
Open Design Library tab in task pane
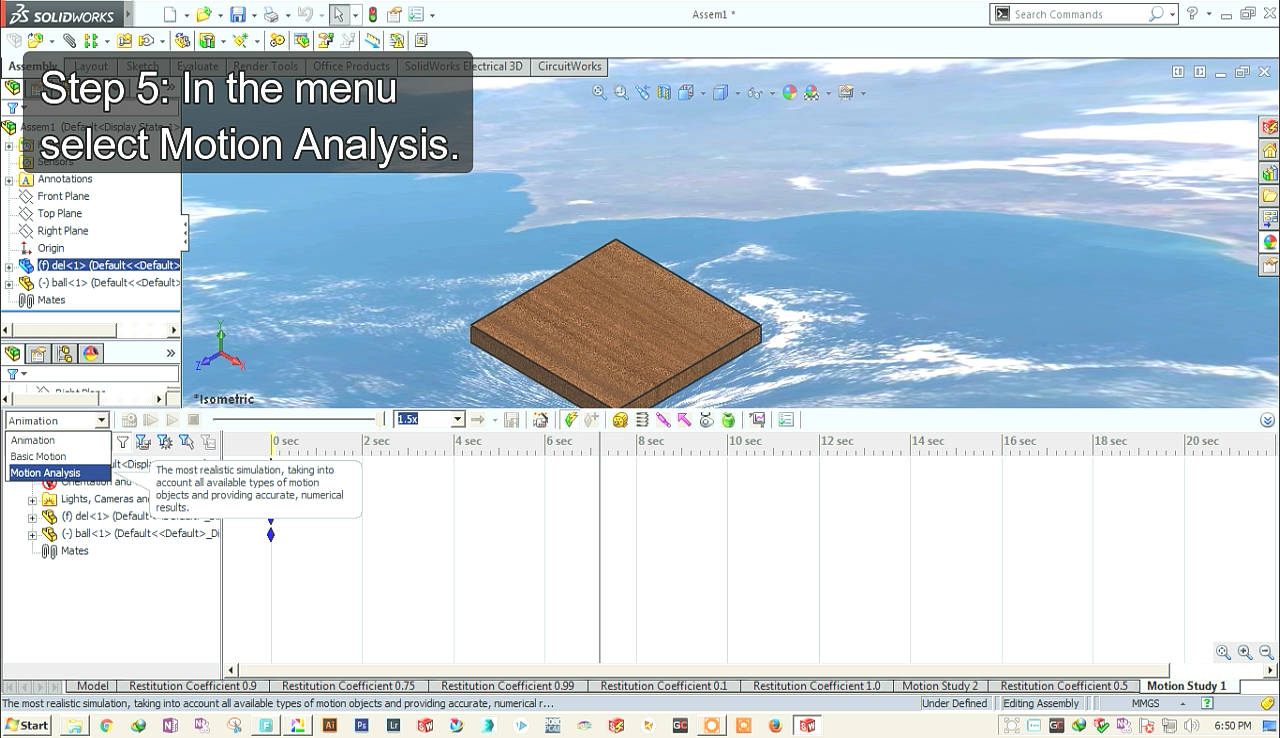(x=1270, y=173)
